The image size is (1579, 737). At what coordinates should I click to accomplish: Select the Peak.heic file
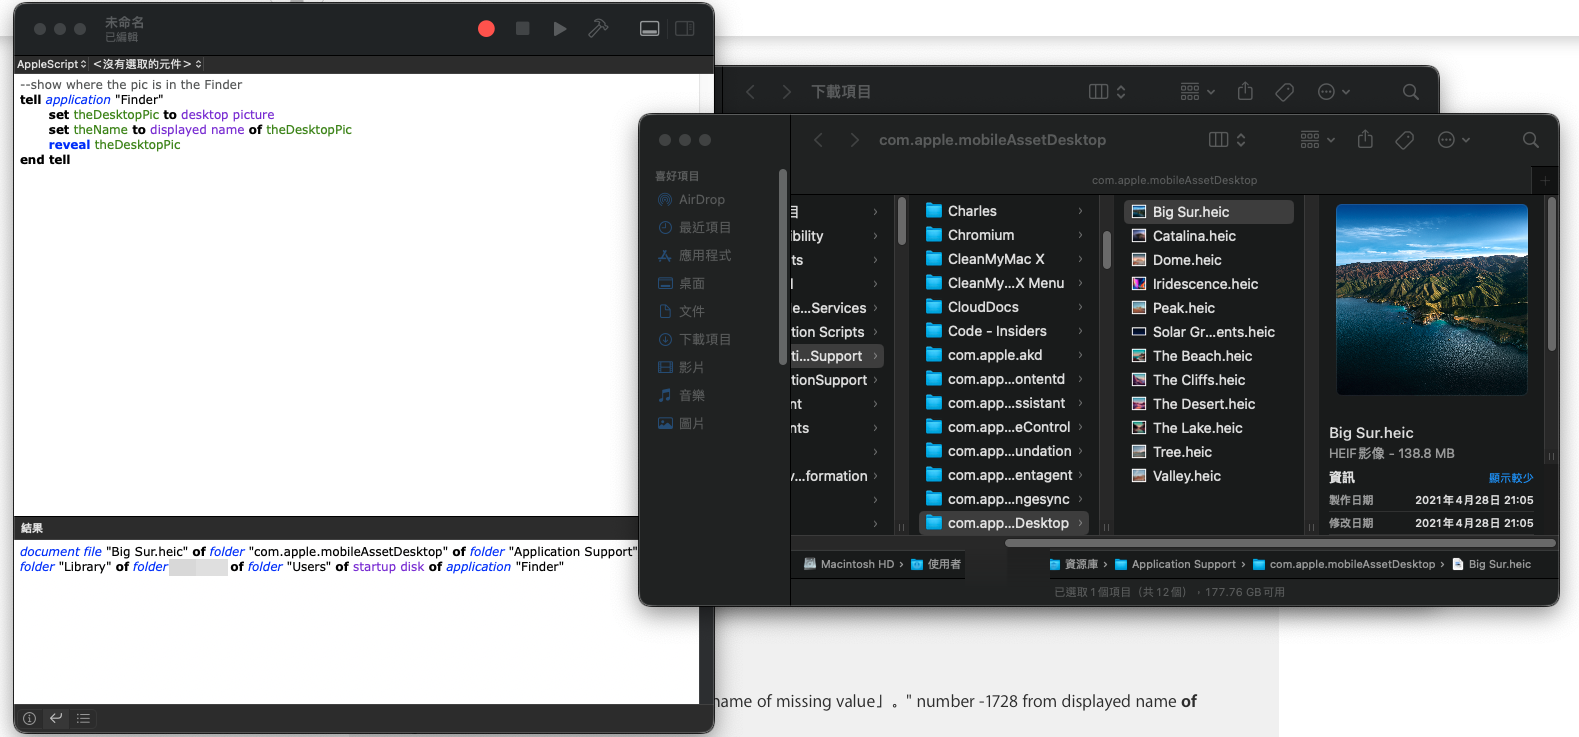coord(1209,308)
